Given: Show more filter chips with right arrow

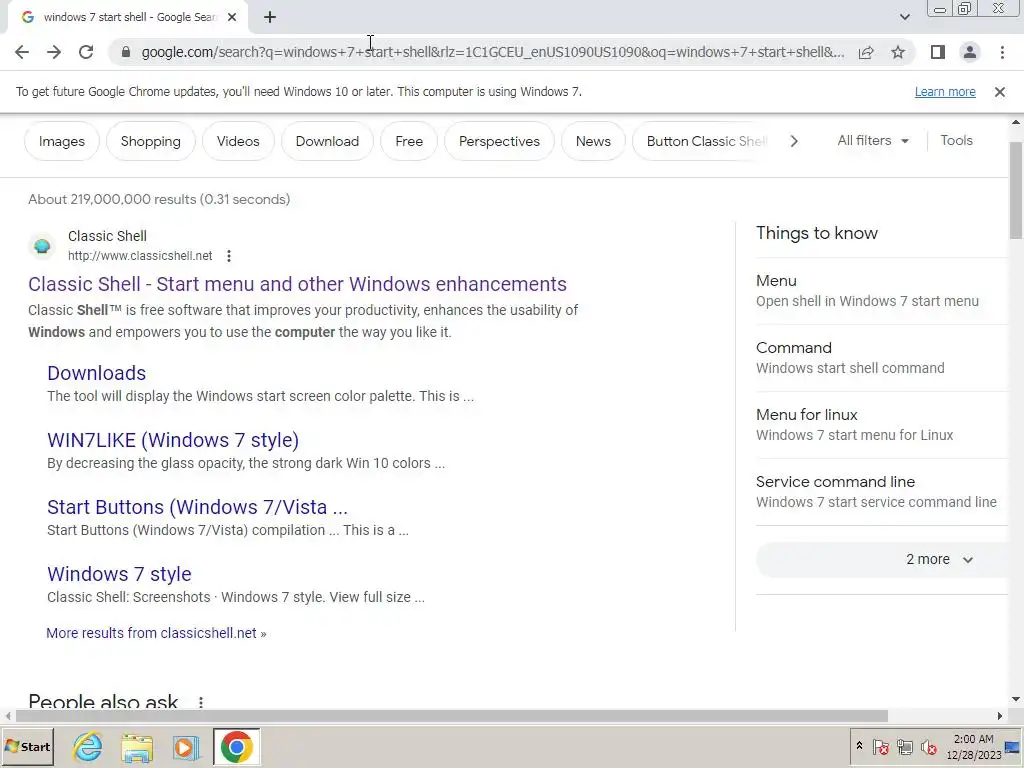Looking at the screenshot, I should coord(793,141).
